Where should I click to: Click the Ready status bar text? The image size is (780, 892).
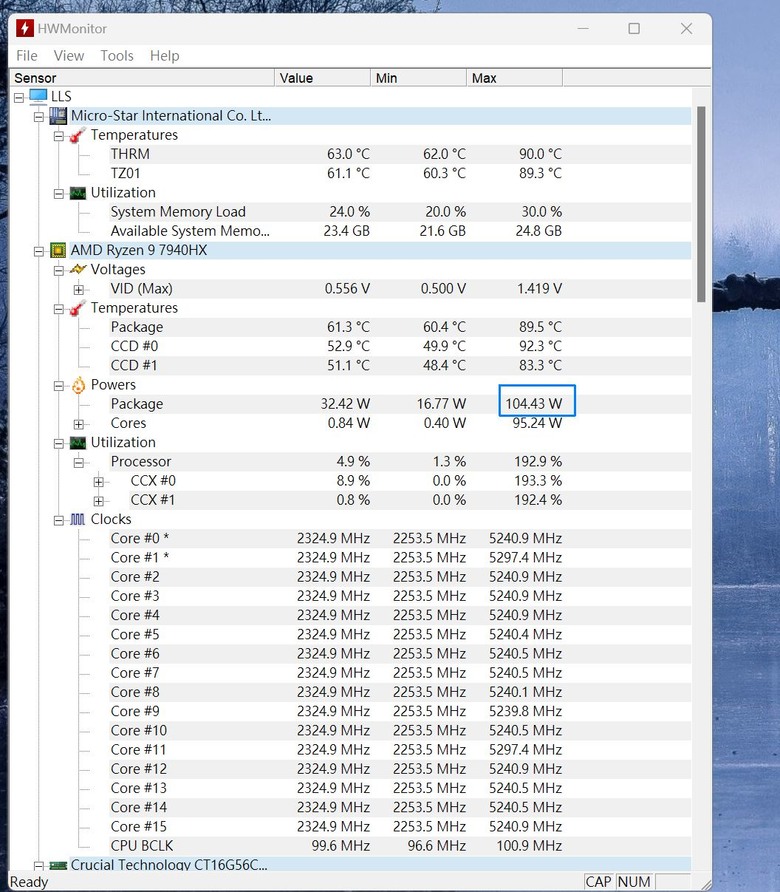[x=29, y=882]
